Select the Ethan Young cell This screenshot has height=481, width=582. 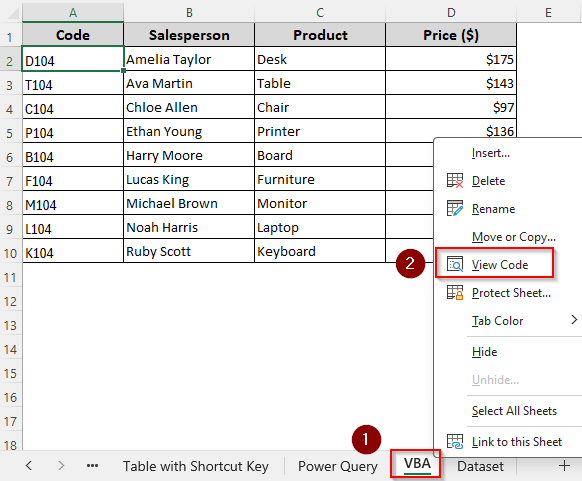click(x=189, y=131)
